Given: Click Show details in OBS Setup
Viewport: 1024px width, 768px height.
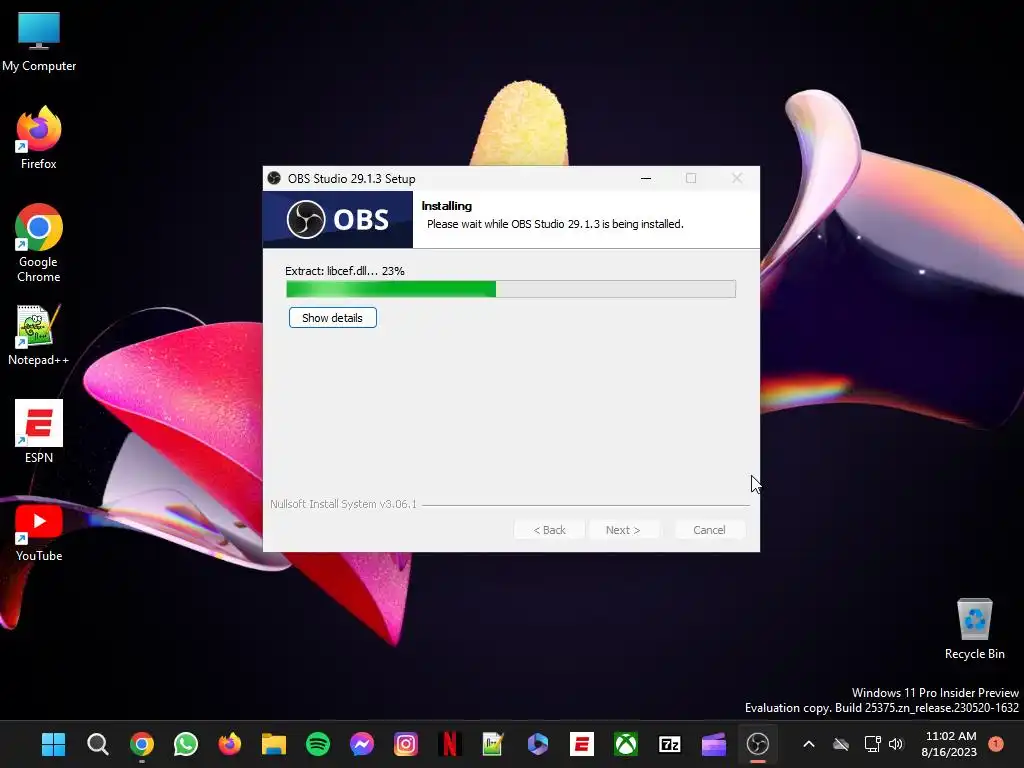Looking at the screenshot, I should (332, 318).
